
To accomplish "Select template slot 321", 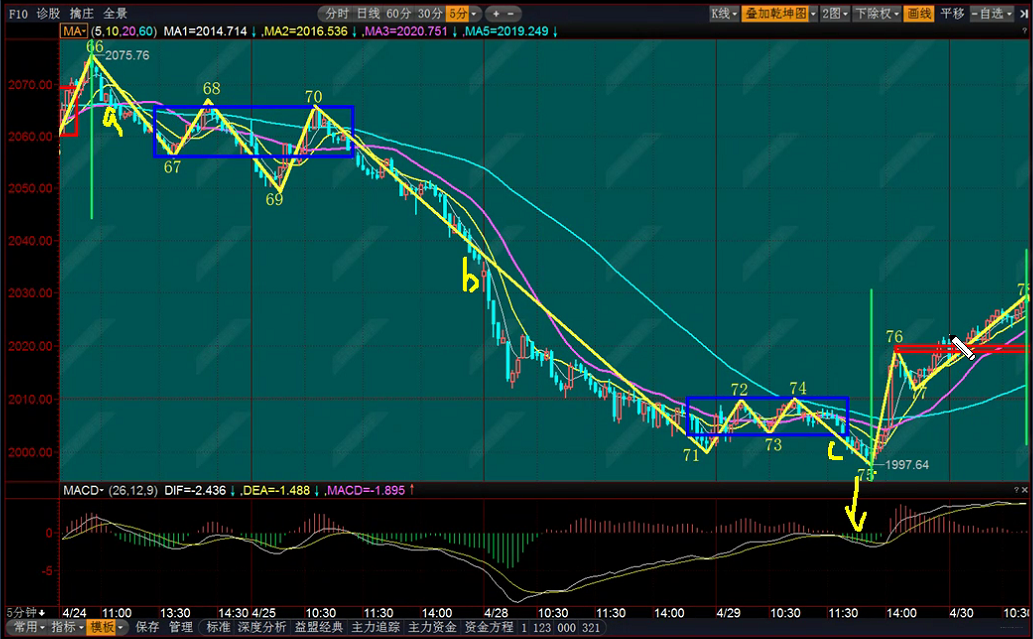I will (x=591, y=628).
